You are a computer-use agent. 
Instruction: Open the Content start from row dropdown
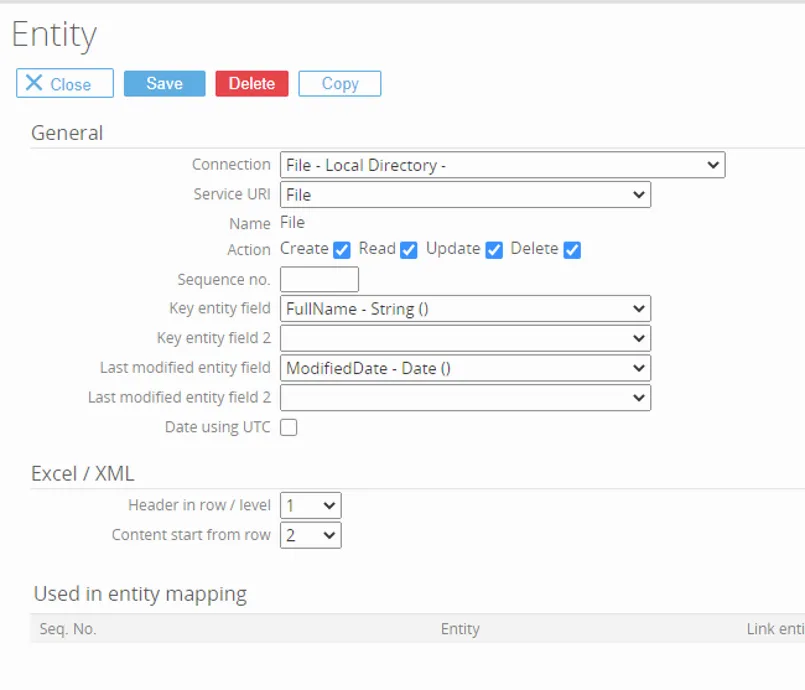click(x=310, y=536)
